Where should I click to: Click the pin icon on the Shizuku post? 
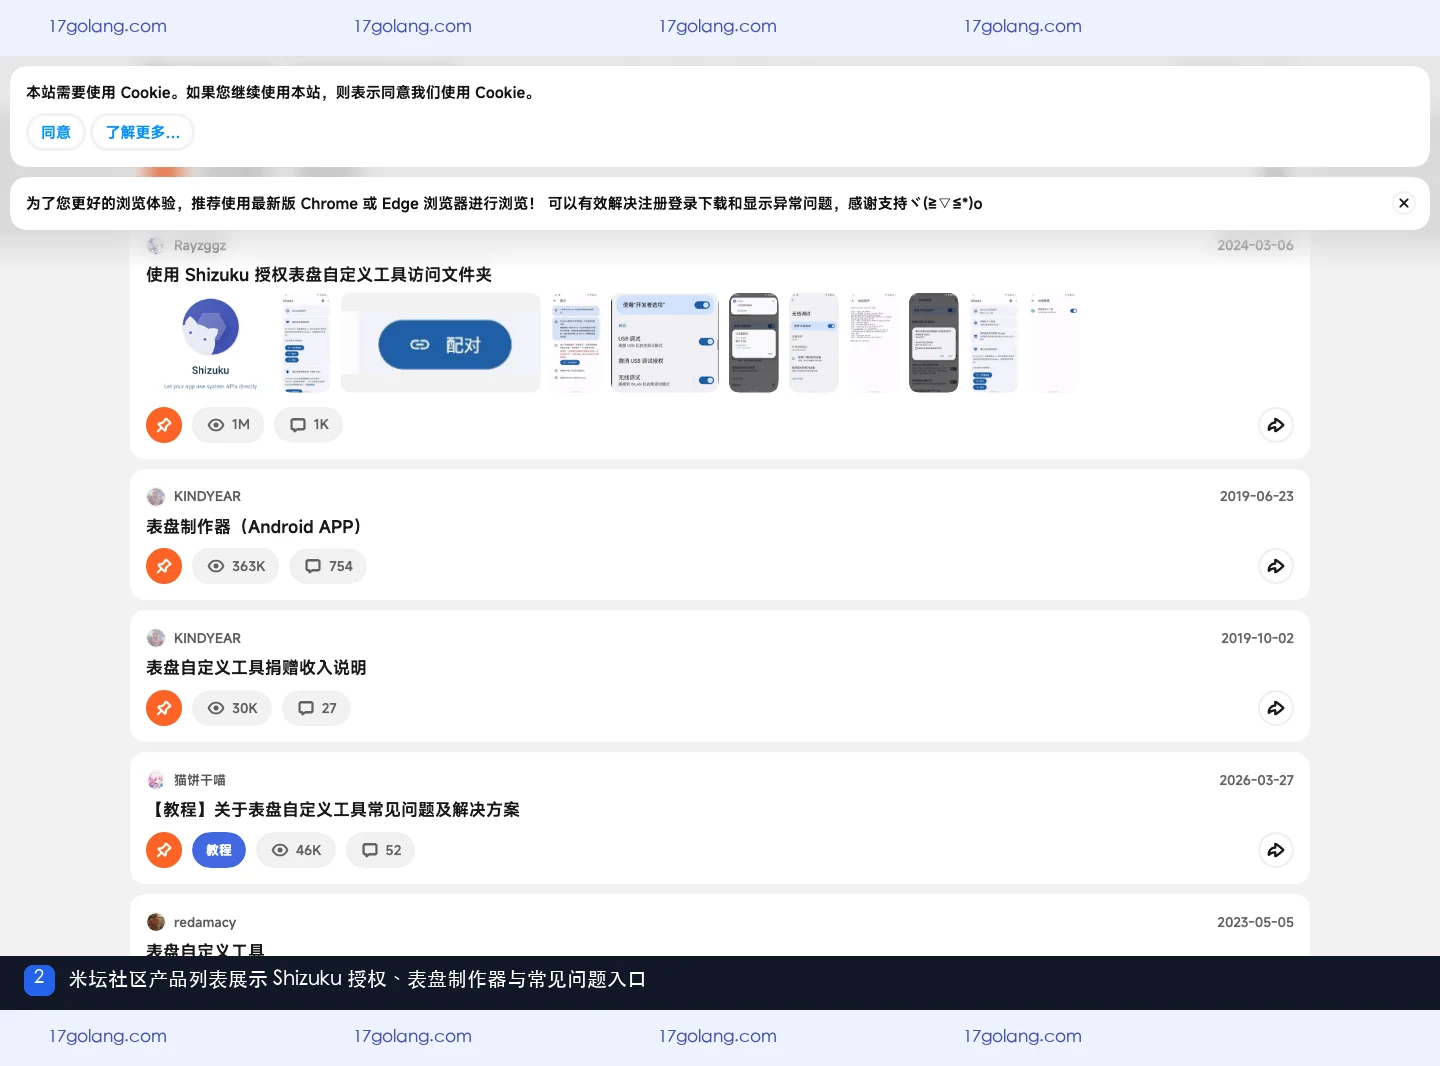tap(164, 425)
